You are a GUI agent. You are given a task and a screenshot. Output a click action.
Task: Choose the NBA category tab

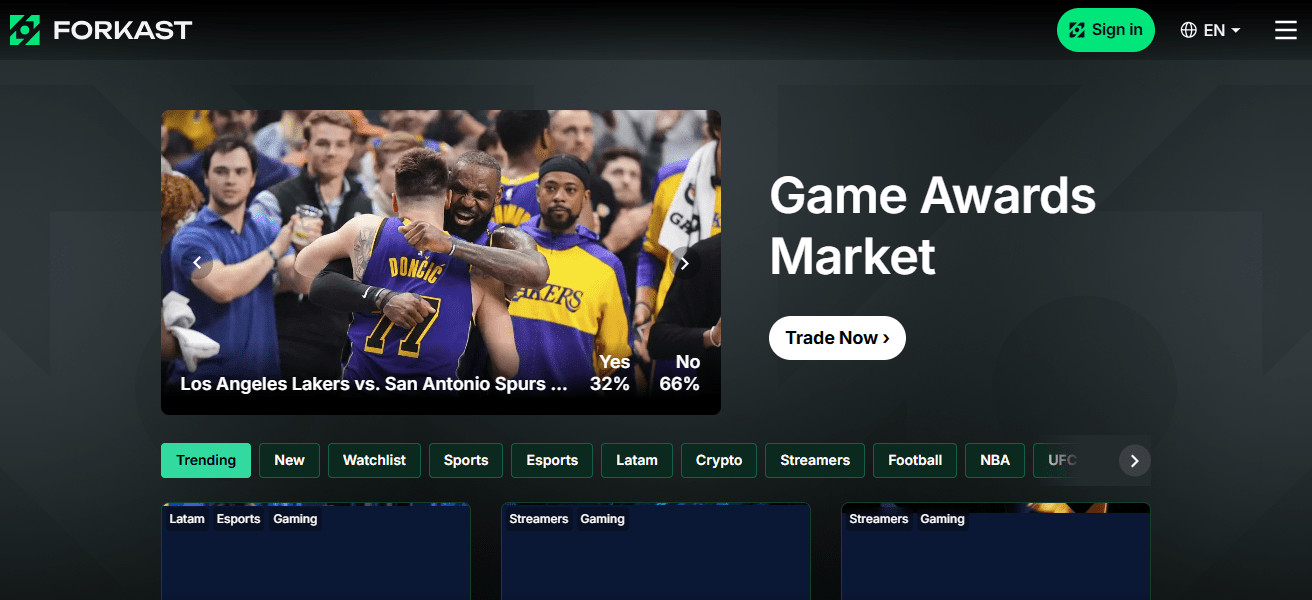[995, 460]
